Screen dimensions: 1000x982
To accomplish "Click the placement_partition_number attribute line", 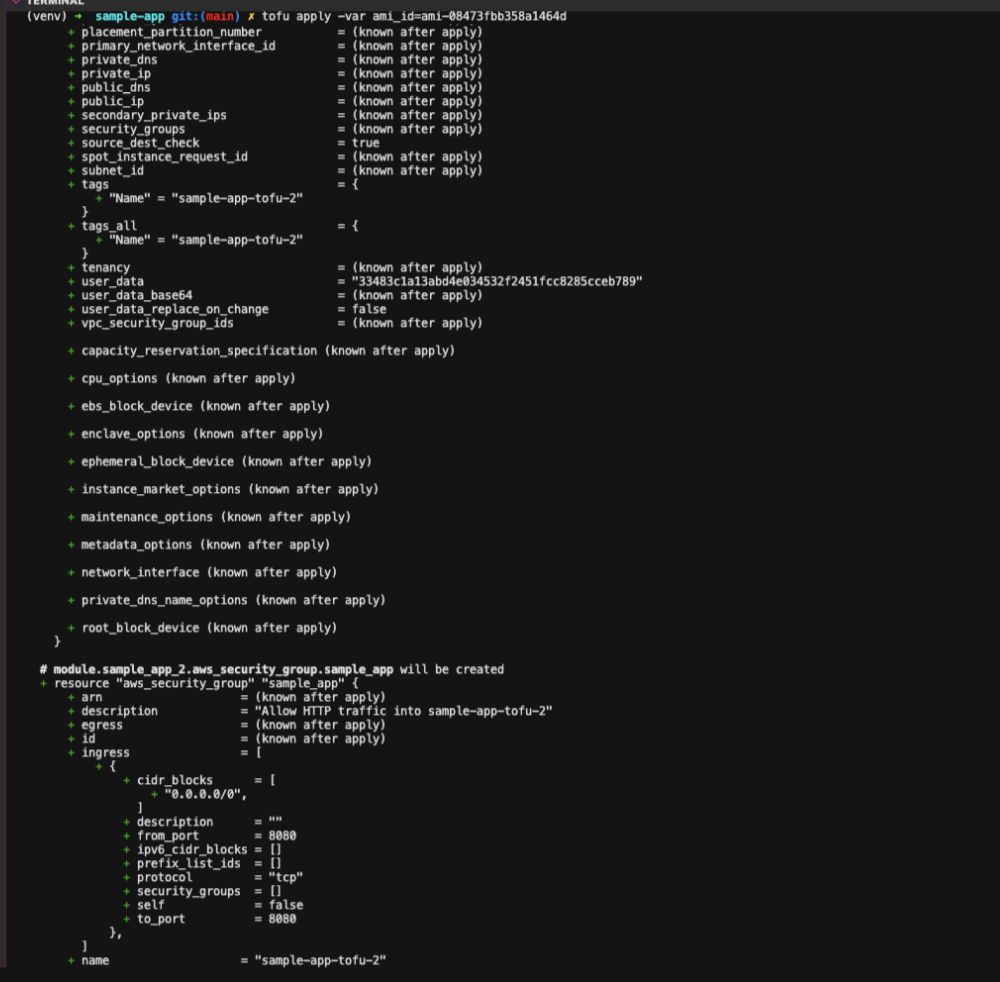I will coord(171,32).
